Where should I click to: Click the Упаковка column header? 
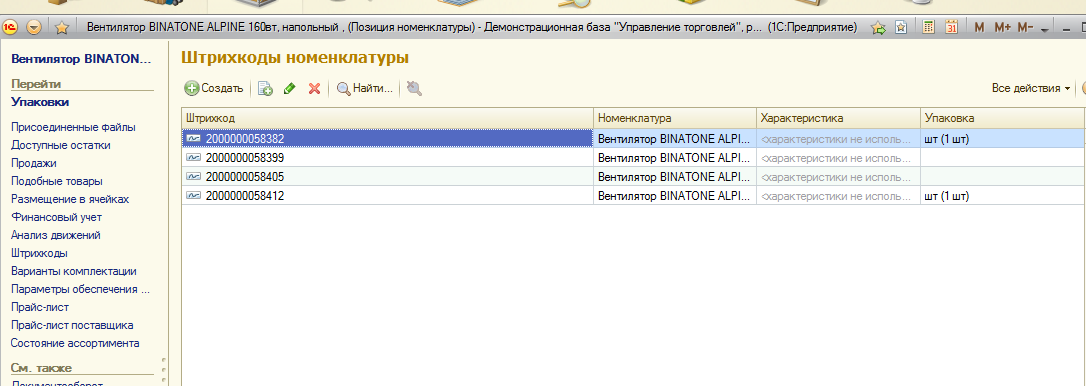point(1002,119)
